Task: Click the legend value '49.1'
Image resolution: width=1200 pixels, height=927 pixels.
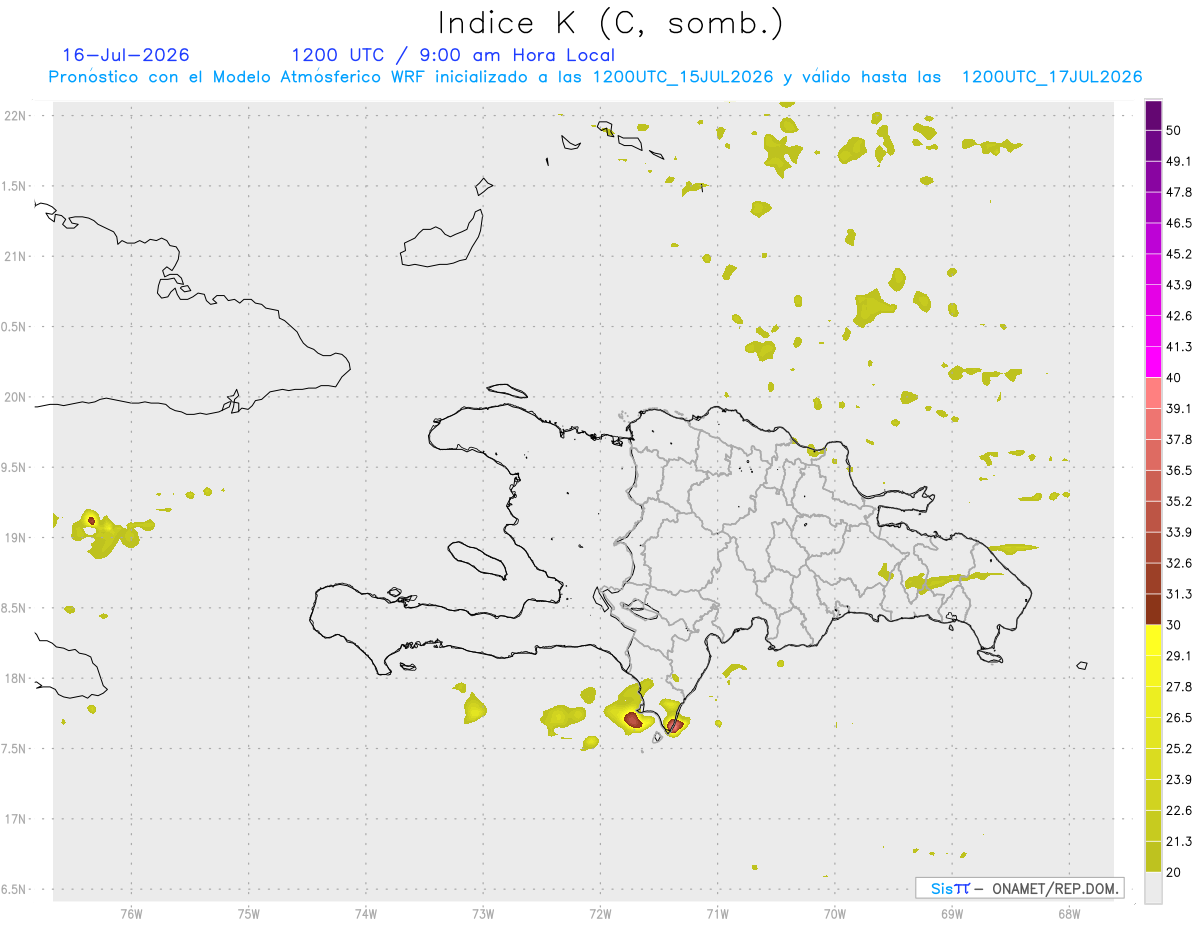Action: pos(1179,162)
